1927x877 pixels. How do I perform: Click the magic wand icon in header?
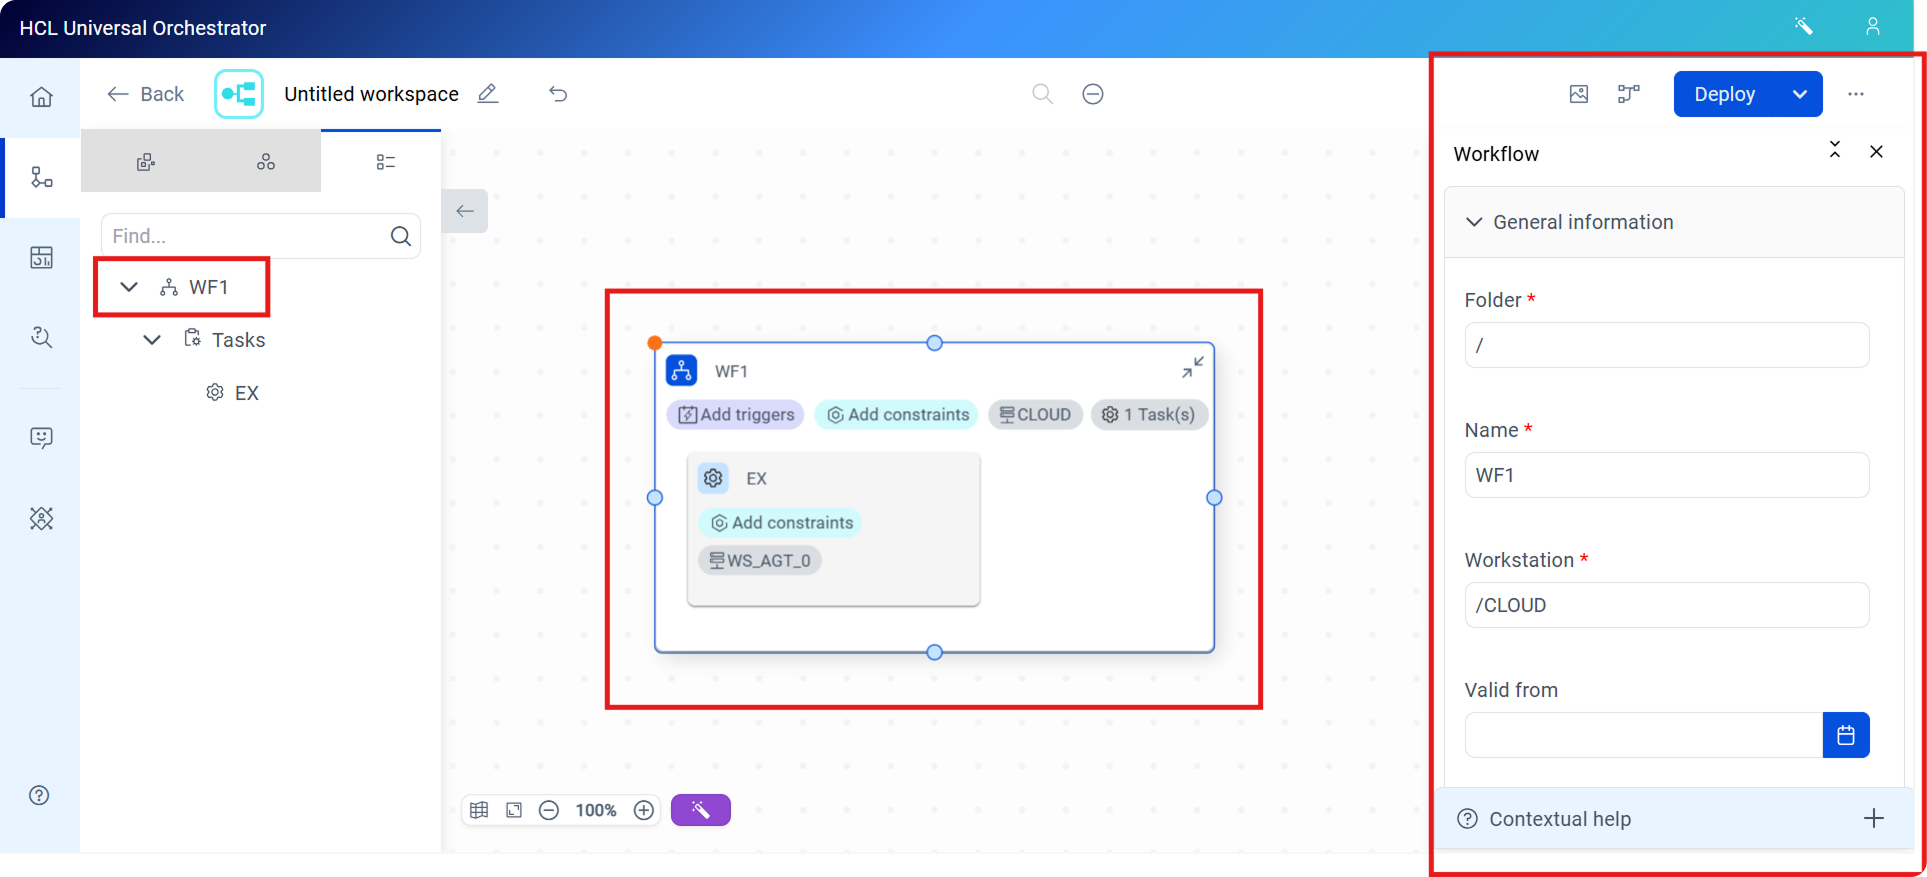(x=1804, y=26)
